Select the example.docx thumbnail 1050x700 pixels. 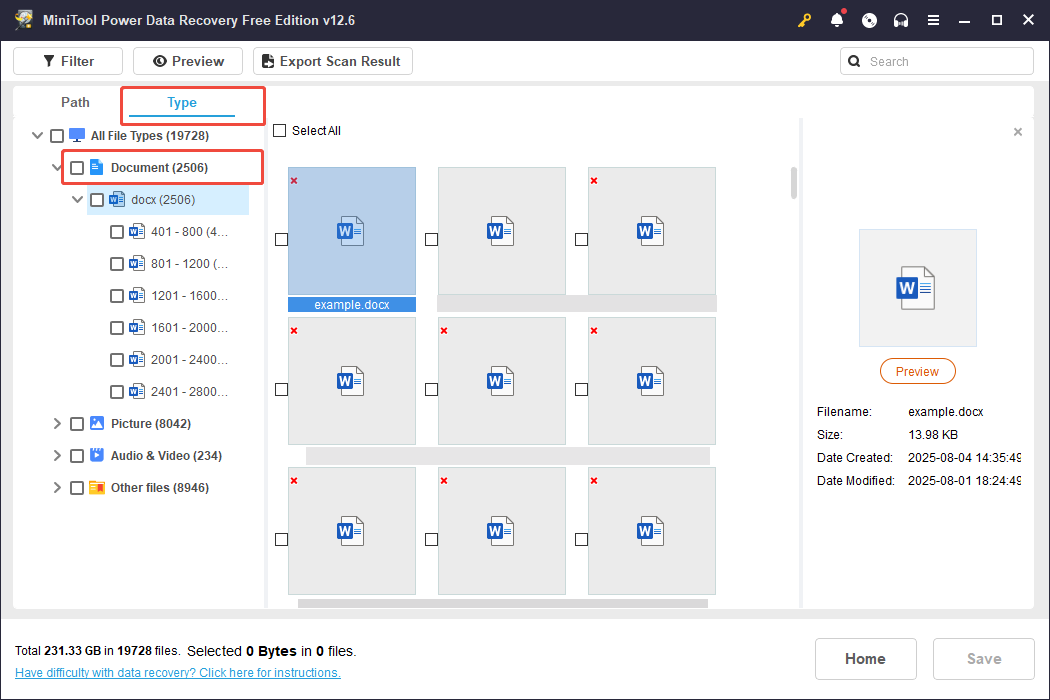[352, 230]
